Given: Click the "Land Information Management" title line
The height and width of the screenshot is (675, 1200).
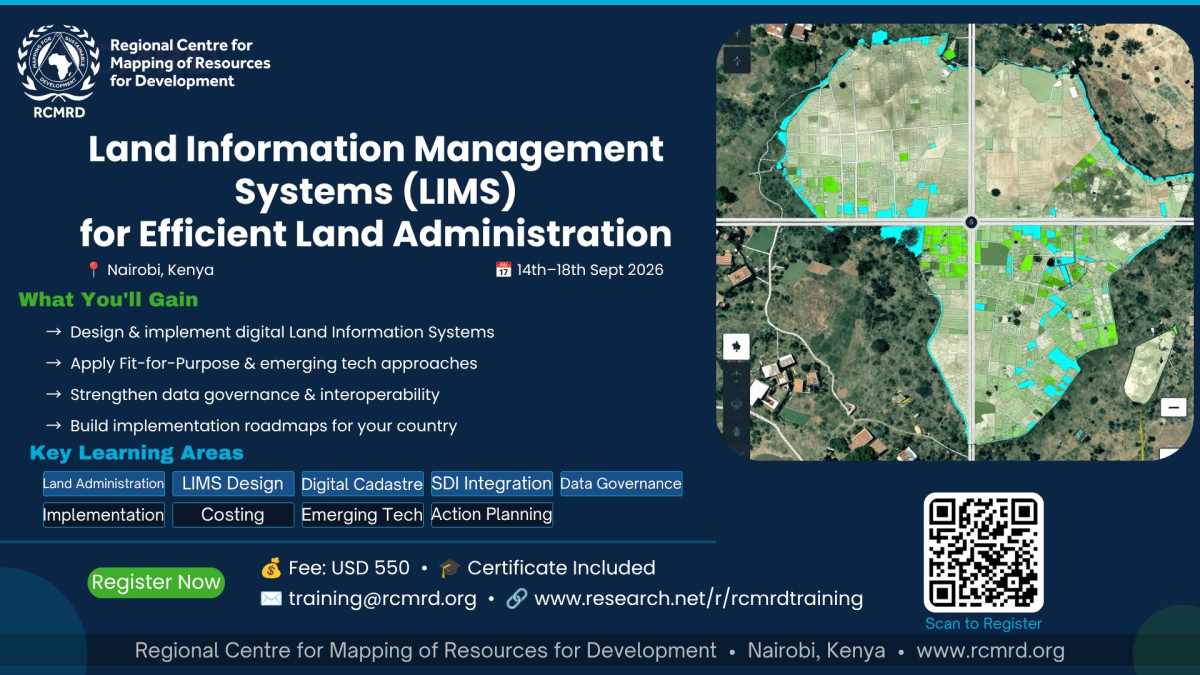Looking at the screenshot, I should click(x=376, y=149).
